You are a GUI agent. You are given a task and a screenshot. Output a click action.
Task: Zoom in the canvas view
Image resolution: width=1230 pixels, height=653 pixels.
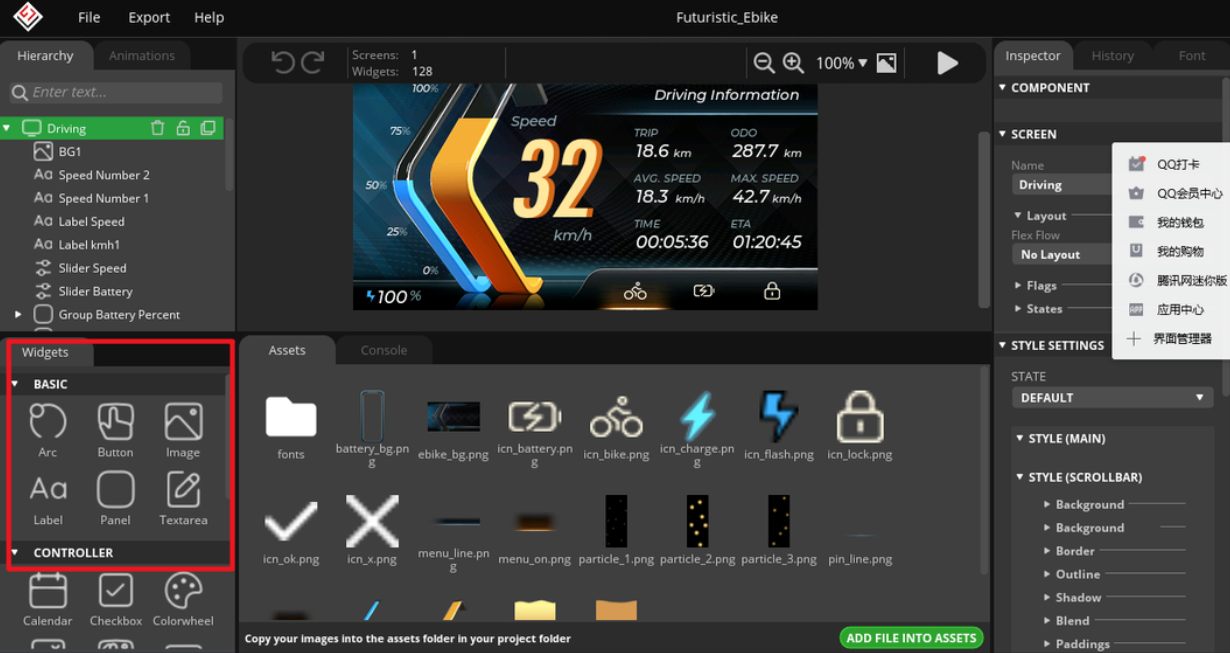793,63
